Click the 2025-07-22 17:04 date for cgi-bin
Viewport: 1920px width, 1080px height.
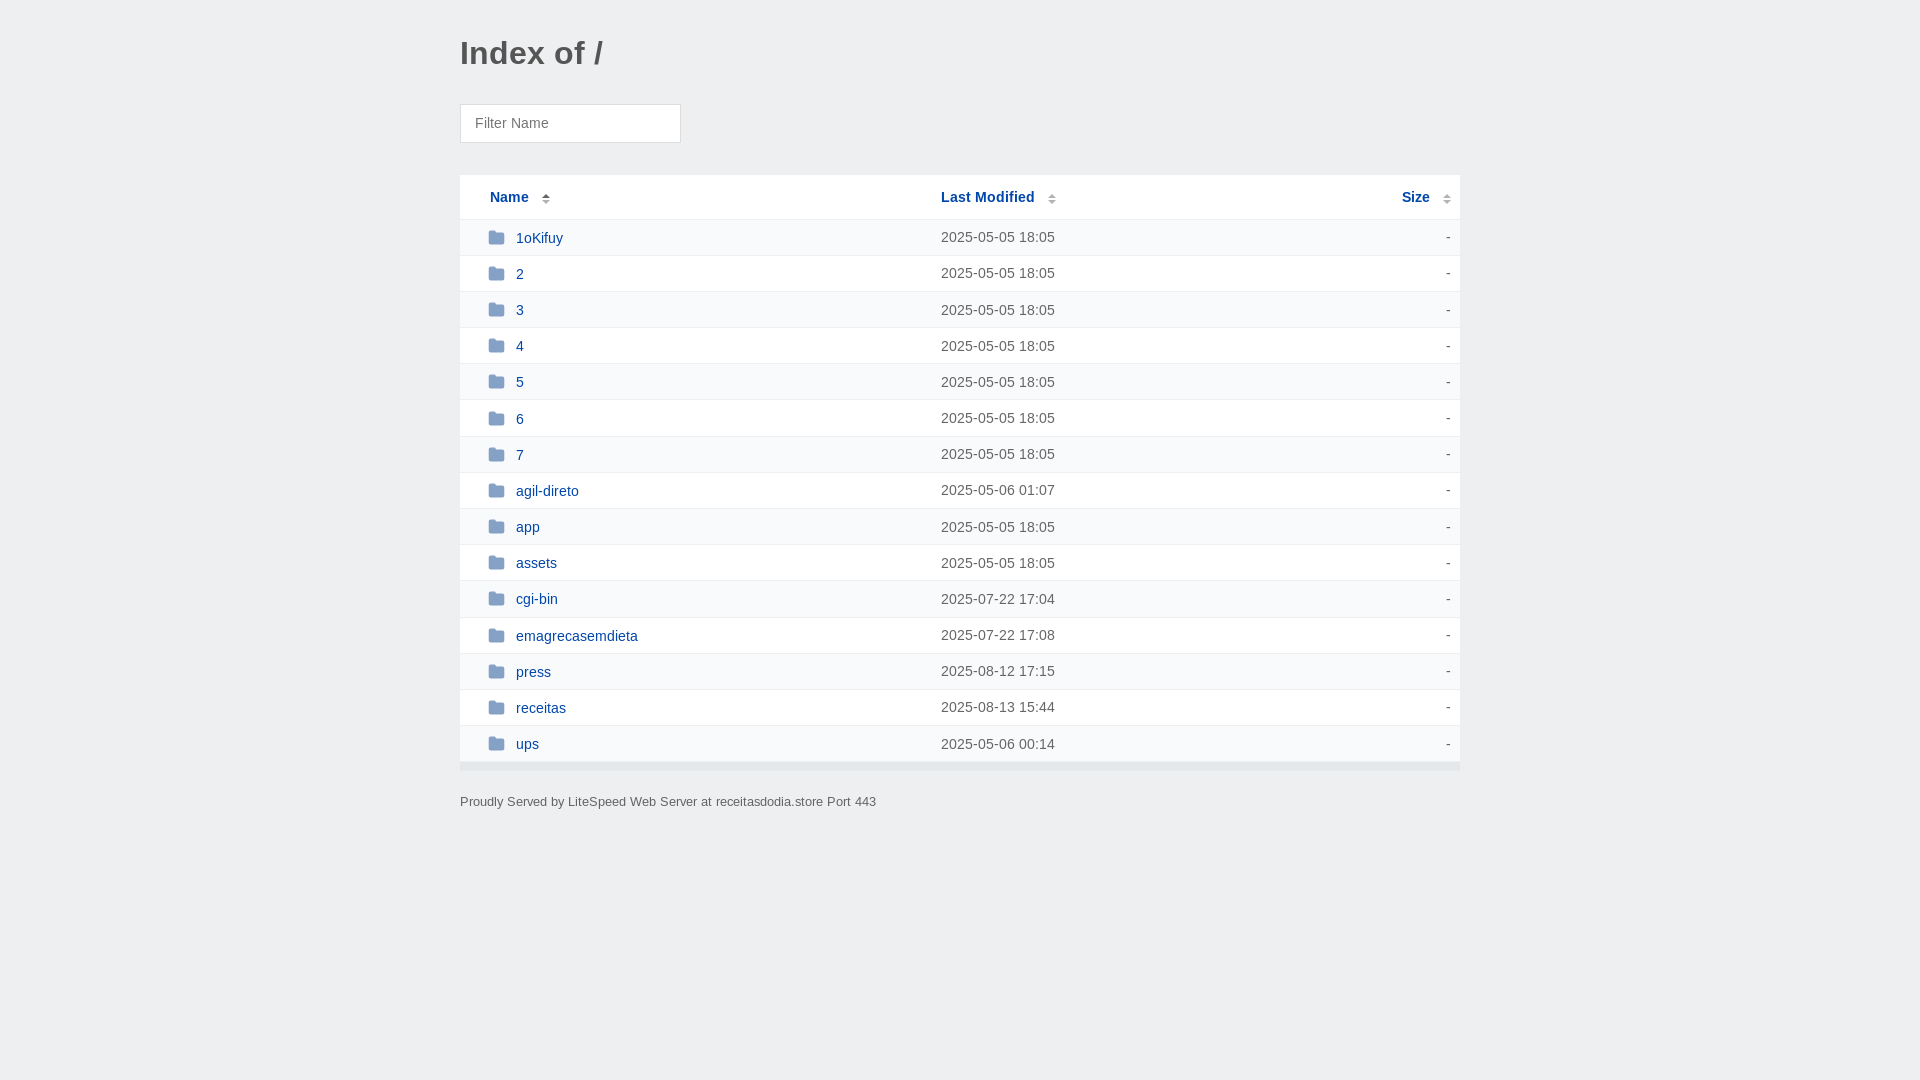click(998, 599)
